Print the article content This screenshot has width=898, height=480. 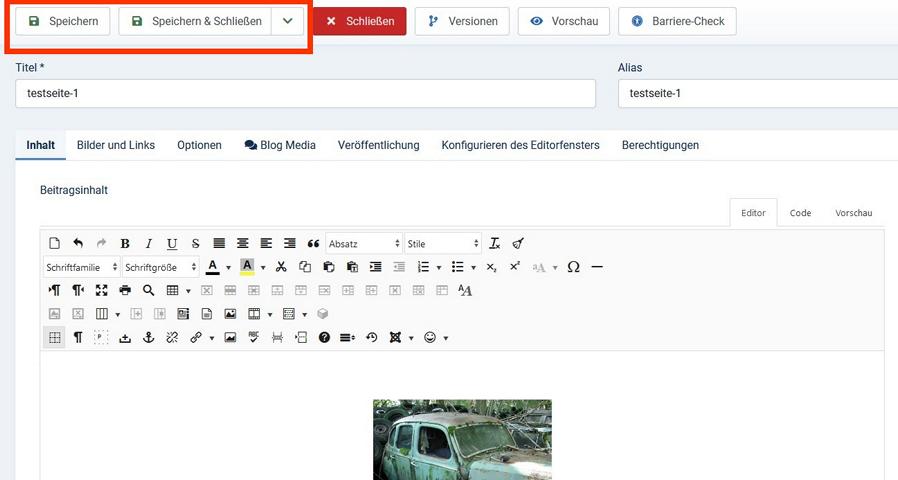tap(125, 290)
